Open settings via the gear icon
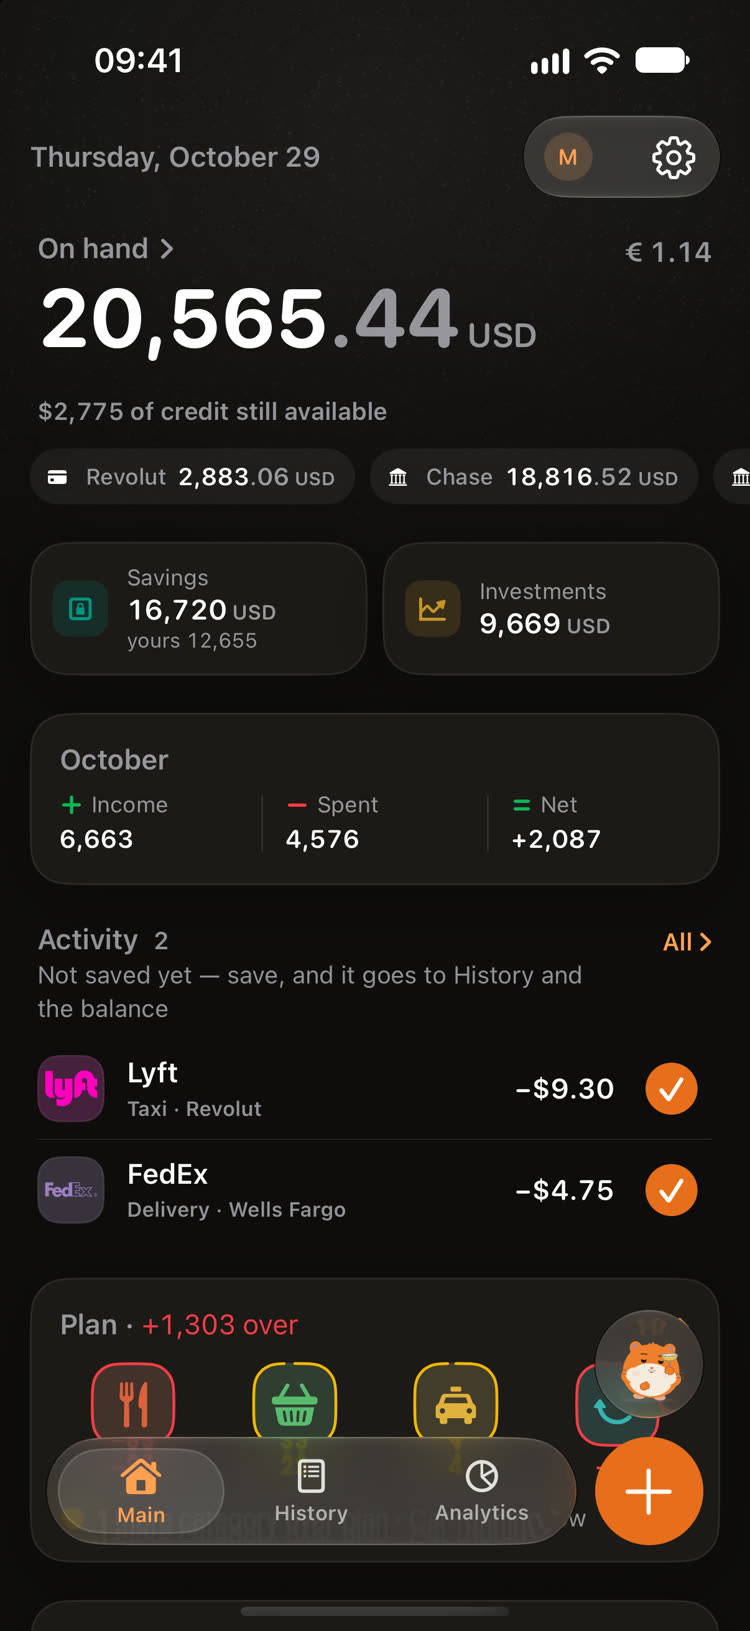This screenshot has width=750, height=1631. click(673, 157)
